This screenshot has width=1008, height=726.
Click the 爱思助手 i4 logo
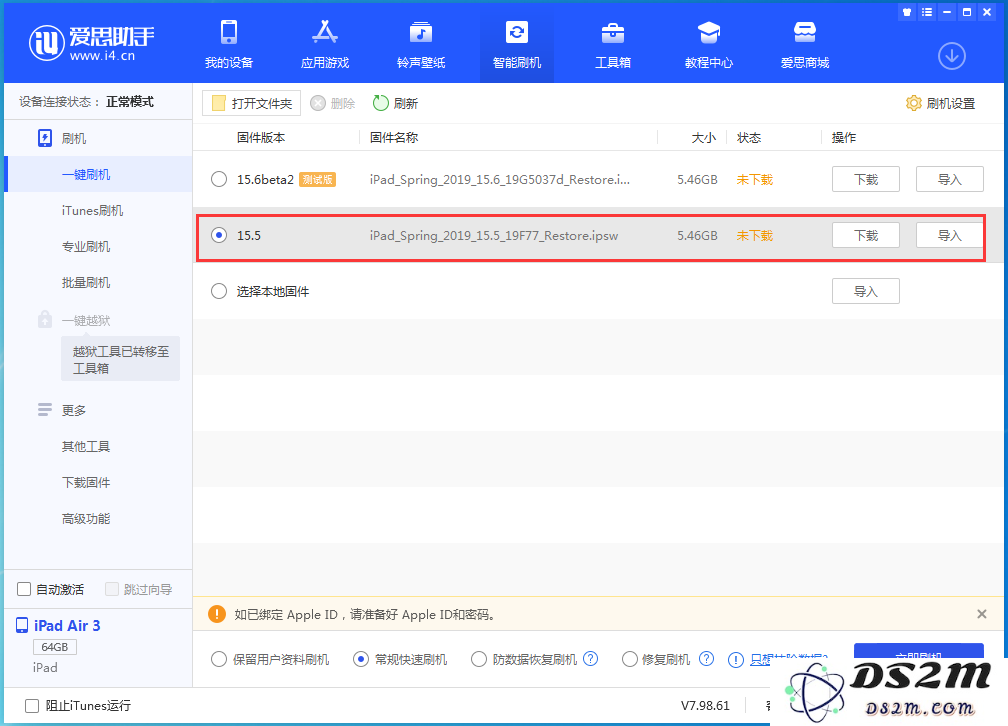coord(91,43)
